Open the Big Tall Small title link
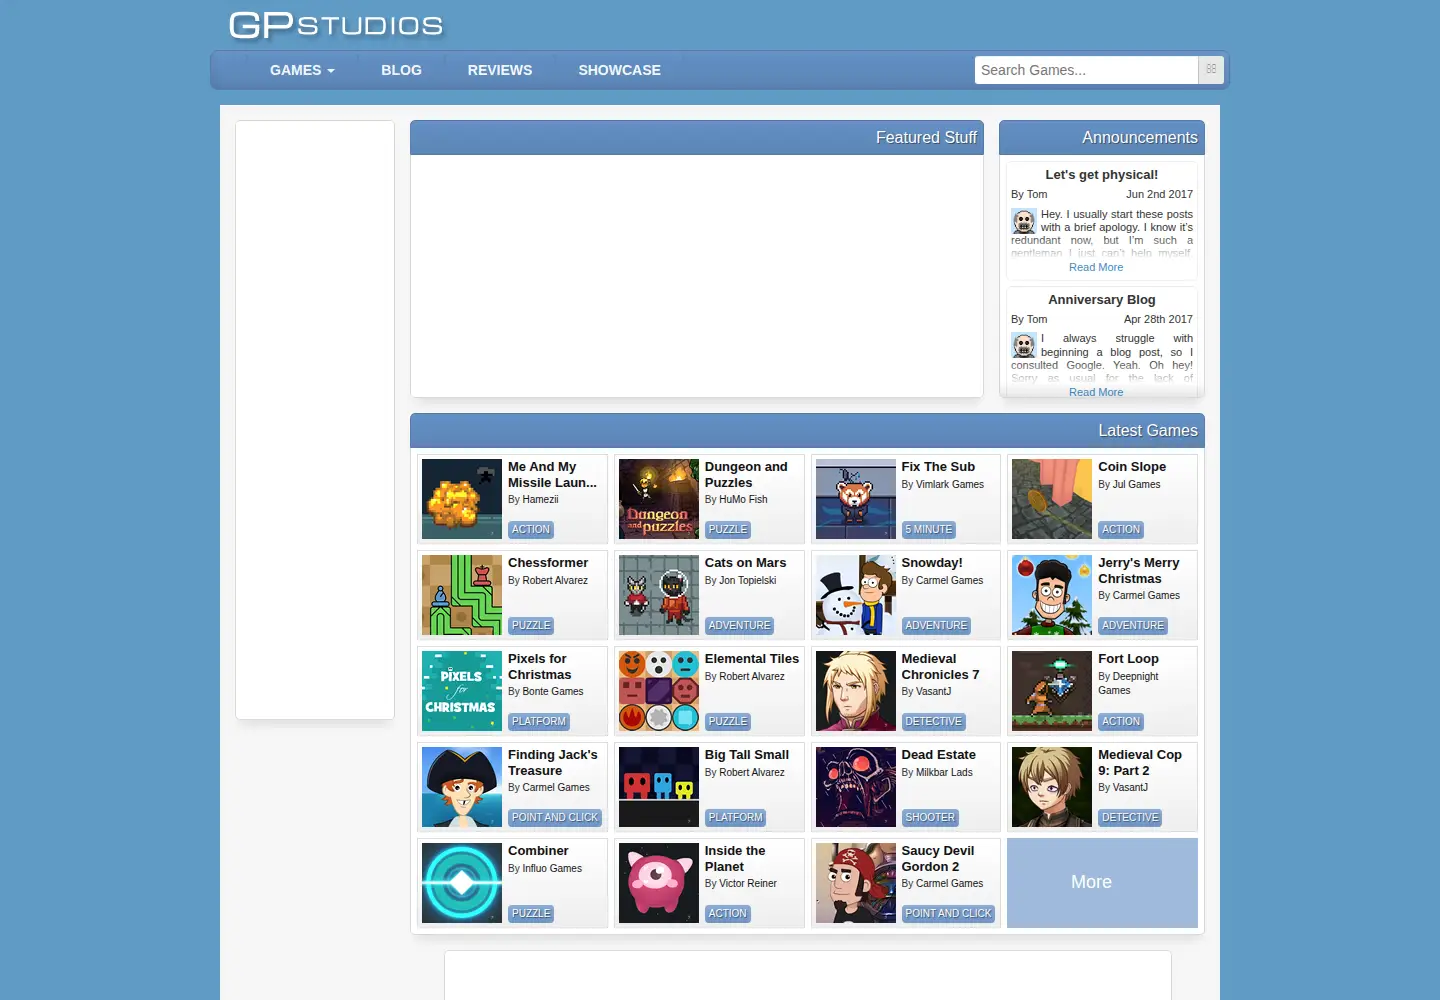The width and height of the screenshot is (1440, 1000). tap(747, 755)
